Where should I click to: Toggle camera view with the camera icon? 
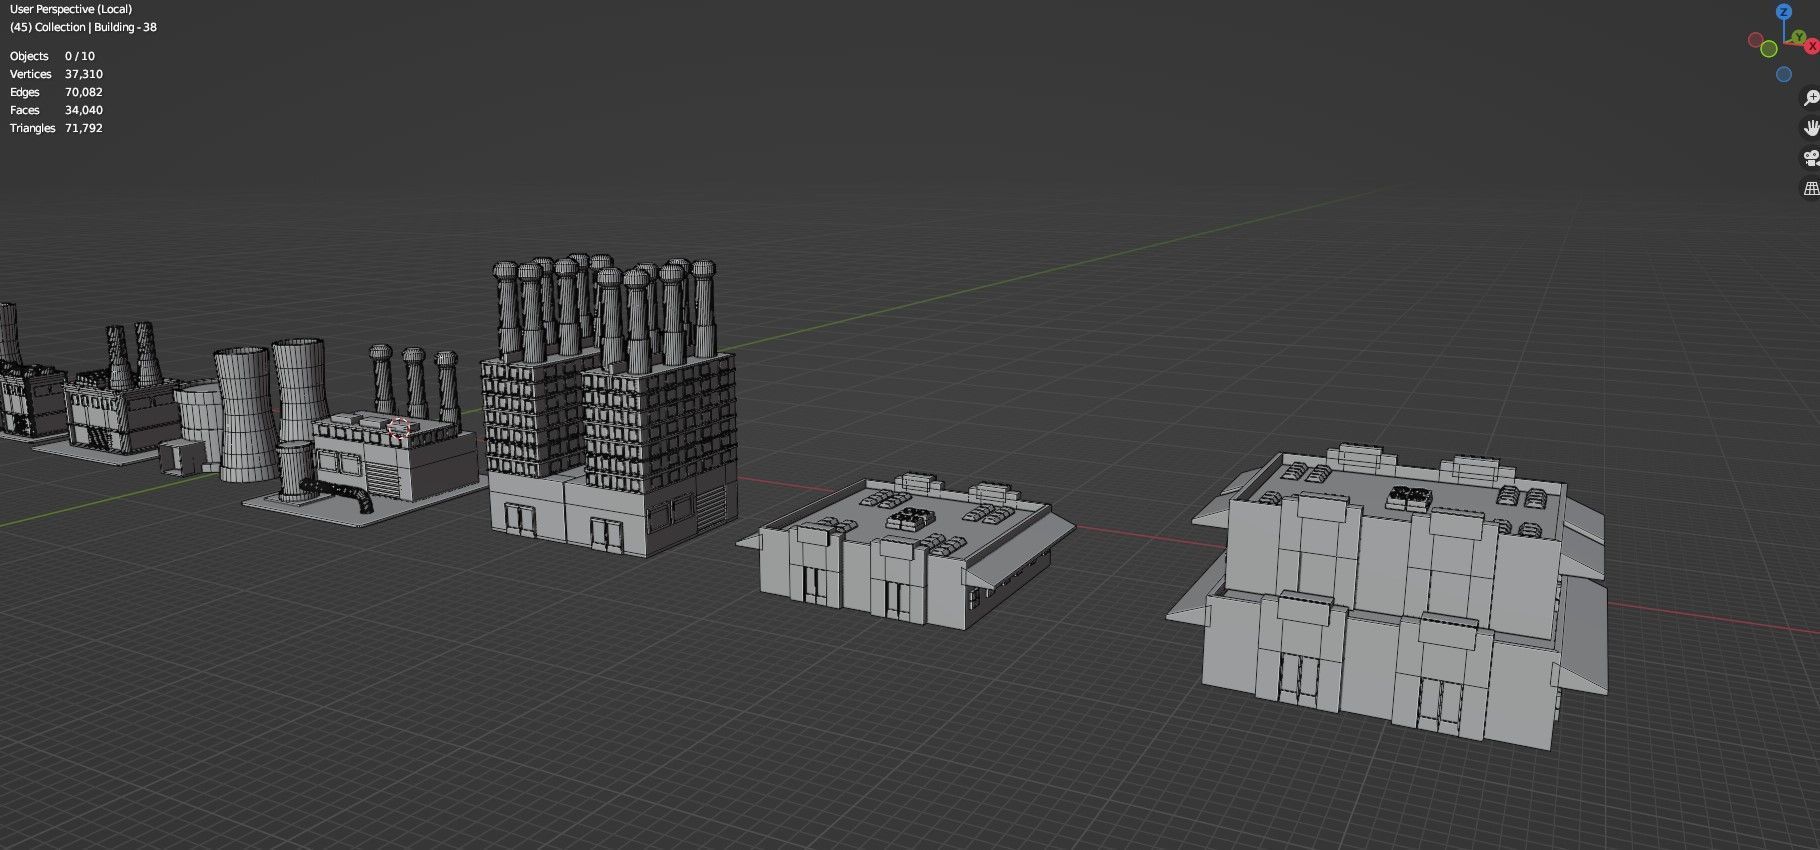(1810, 158)
